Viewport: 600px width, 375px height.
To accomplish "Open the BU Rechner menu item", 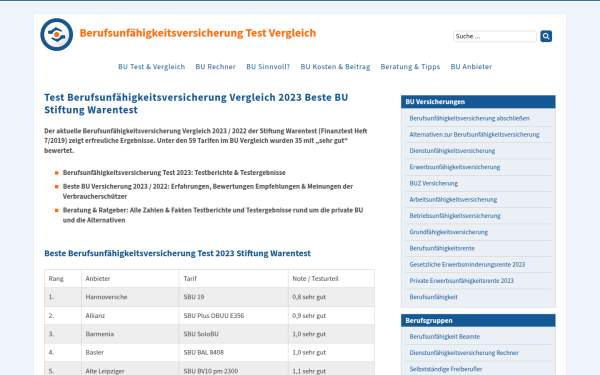I will coord(215,67).
